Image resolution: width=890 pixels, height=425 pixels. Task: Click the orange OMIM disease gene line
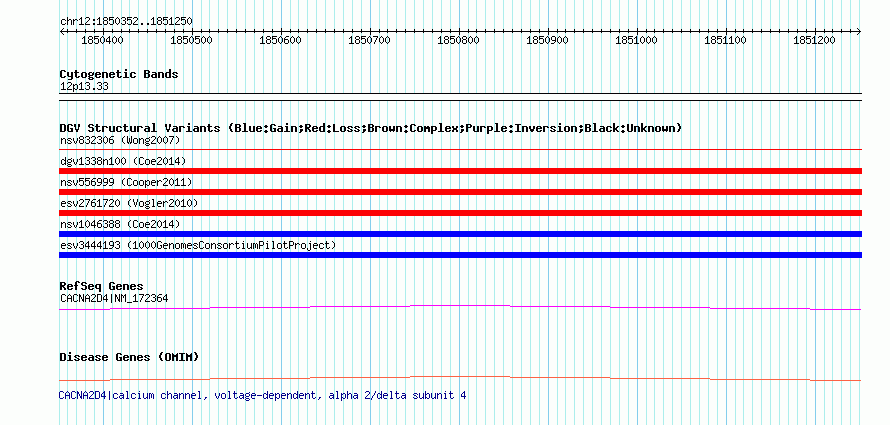[x=460, y=378]
